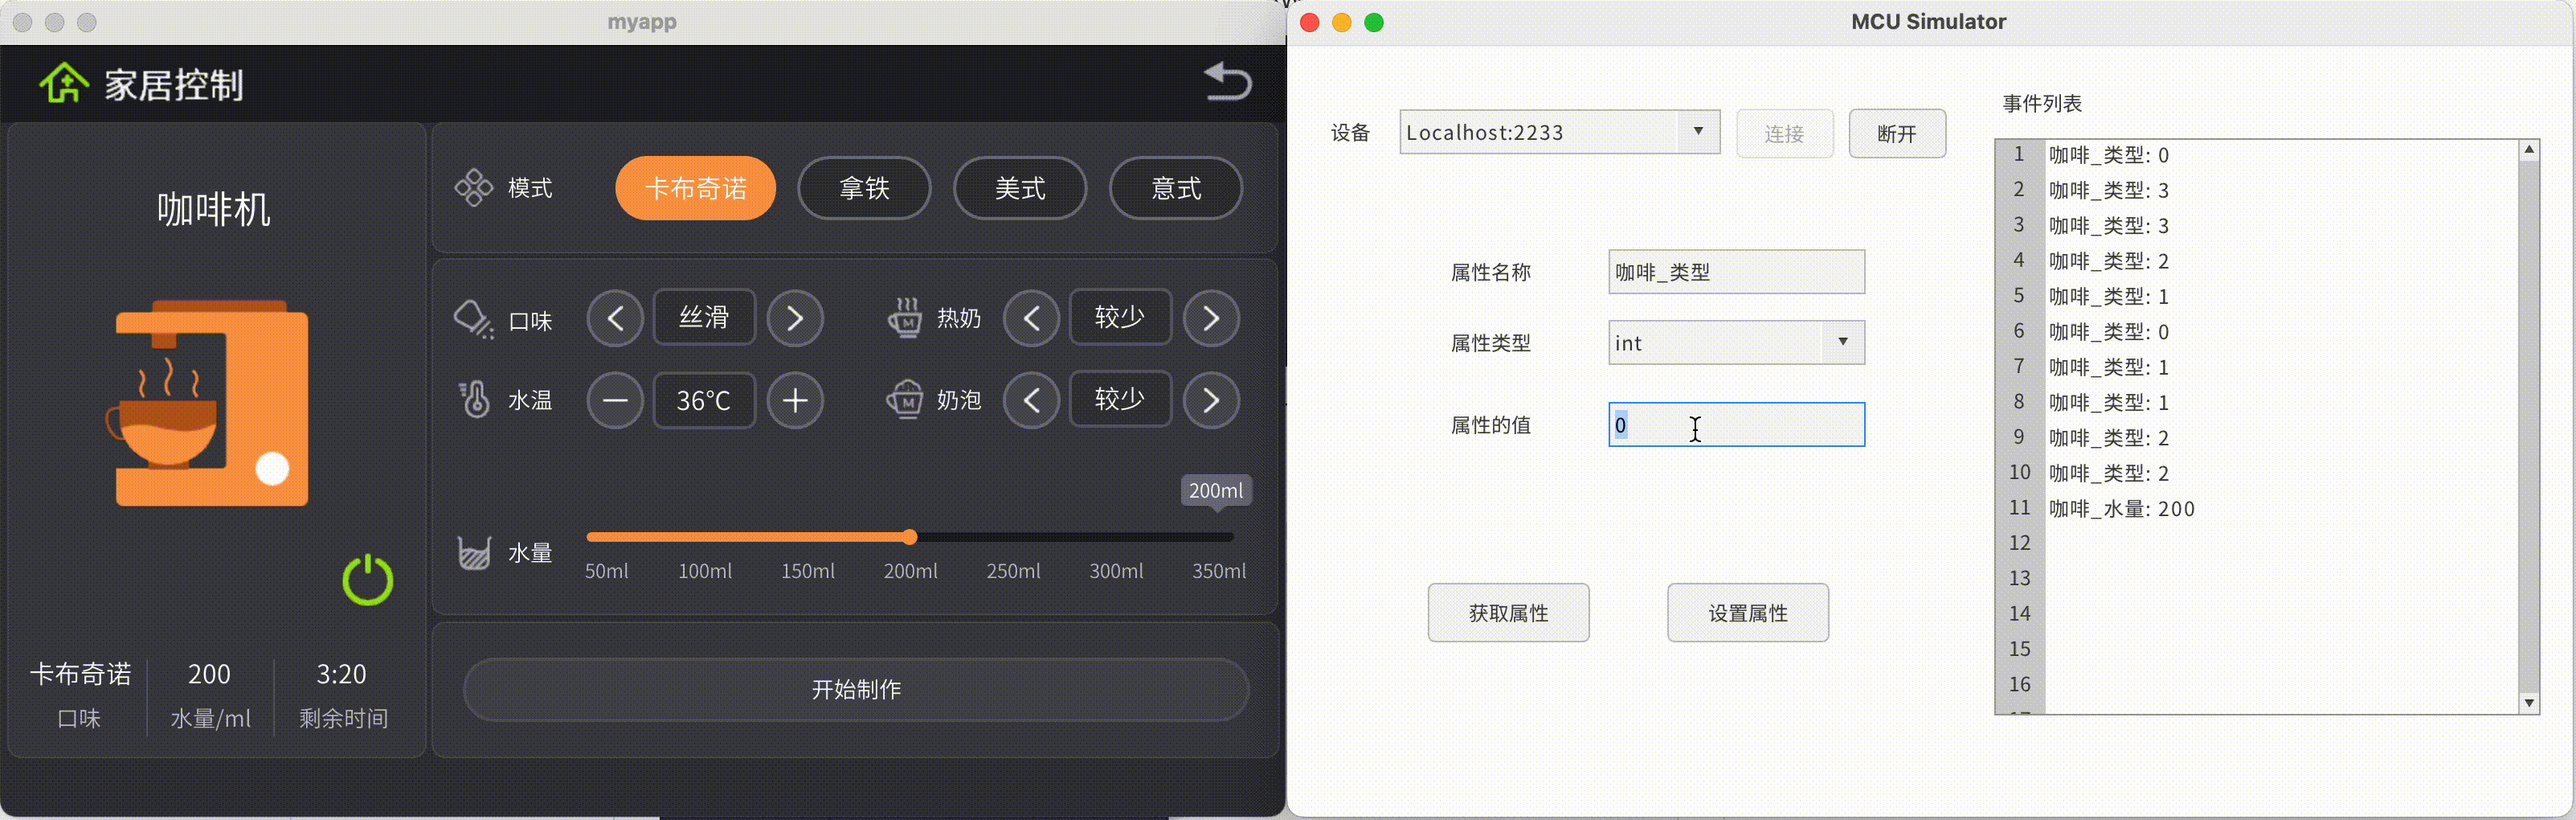Click the hot milk icon beside 热奶
Viewport: 2576px width, 820px height.
(905, 318)
